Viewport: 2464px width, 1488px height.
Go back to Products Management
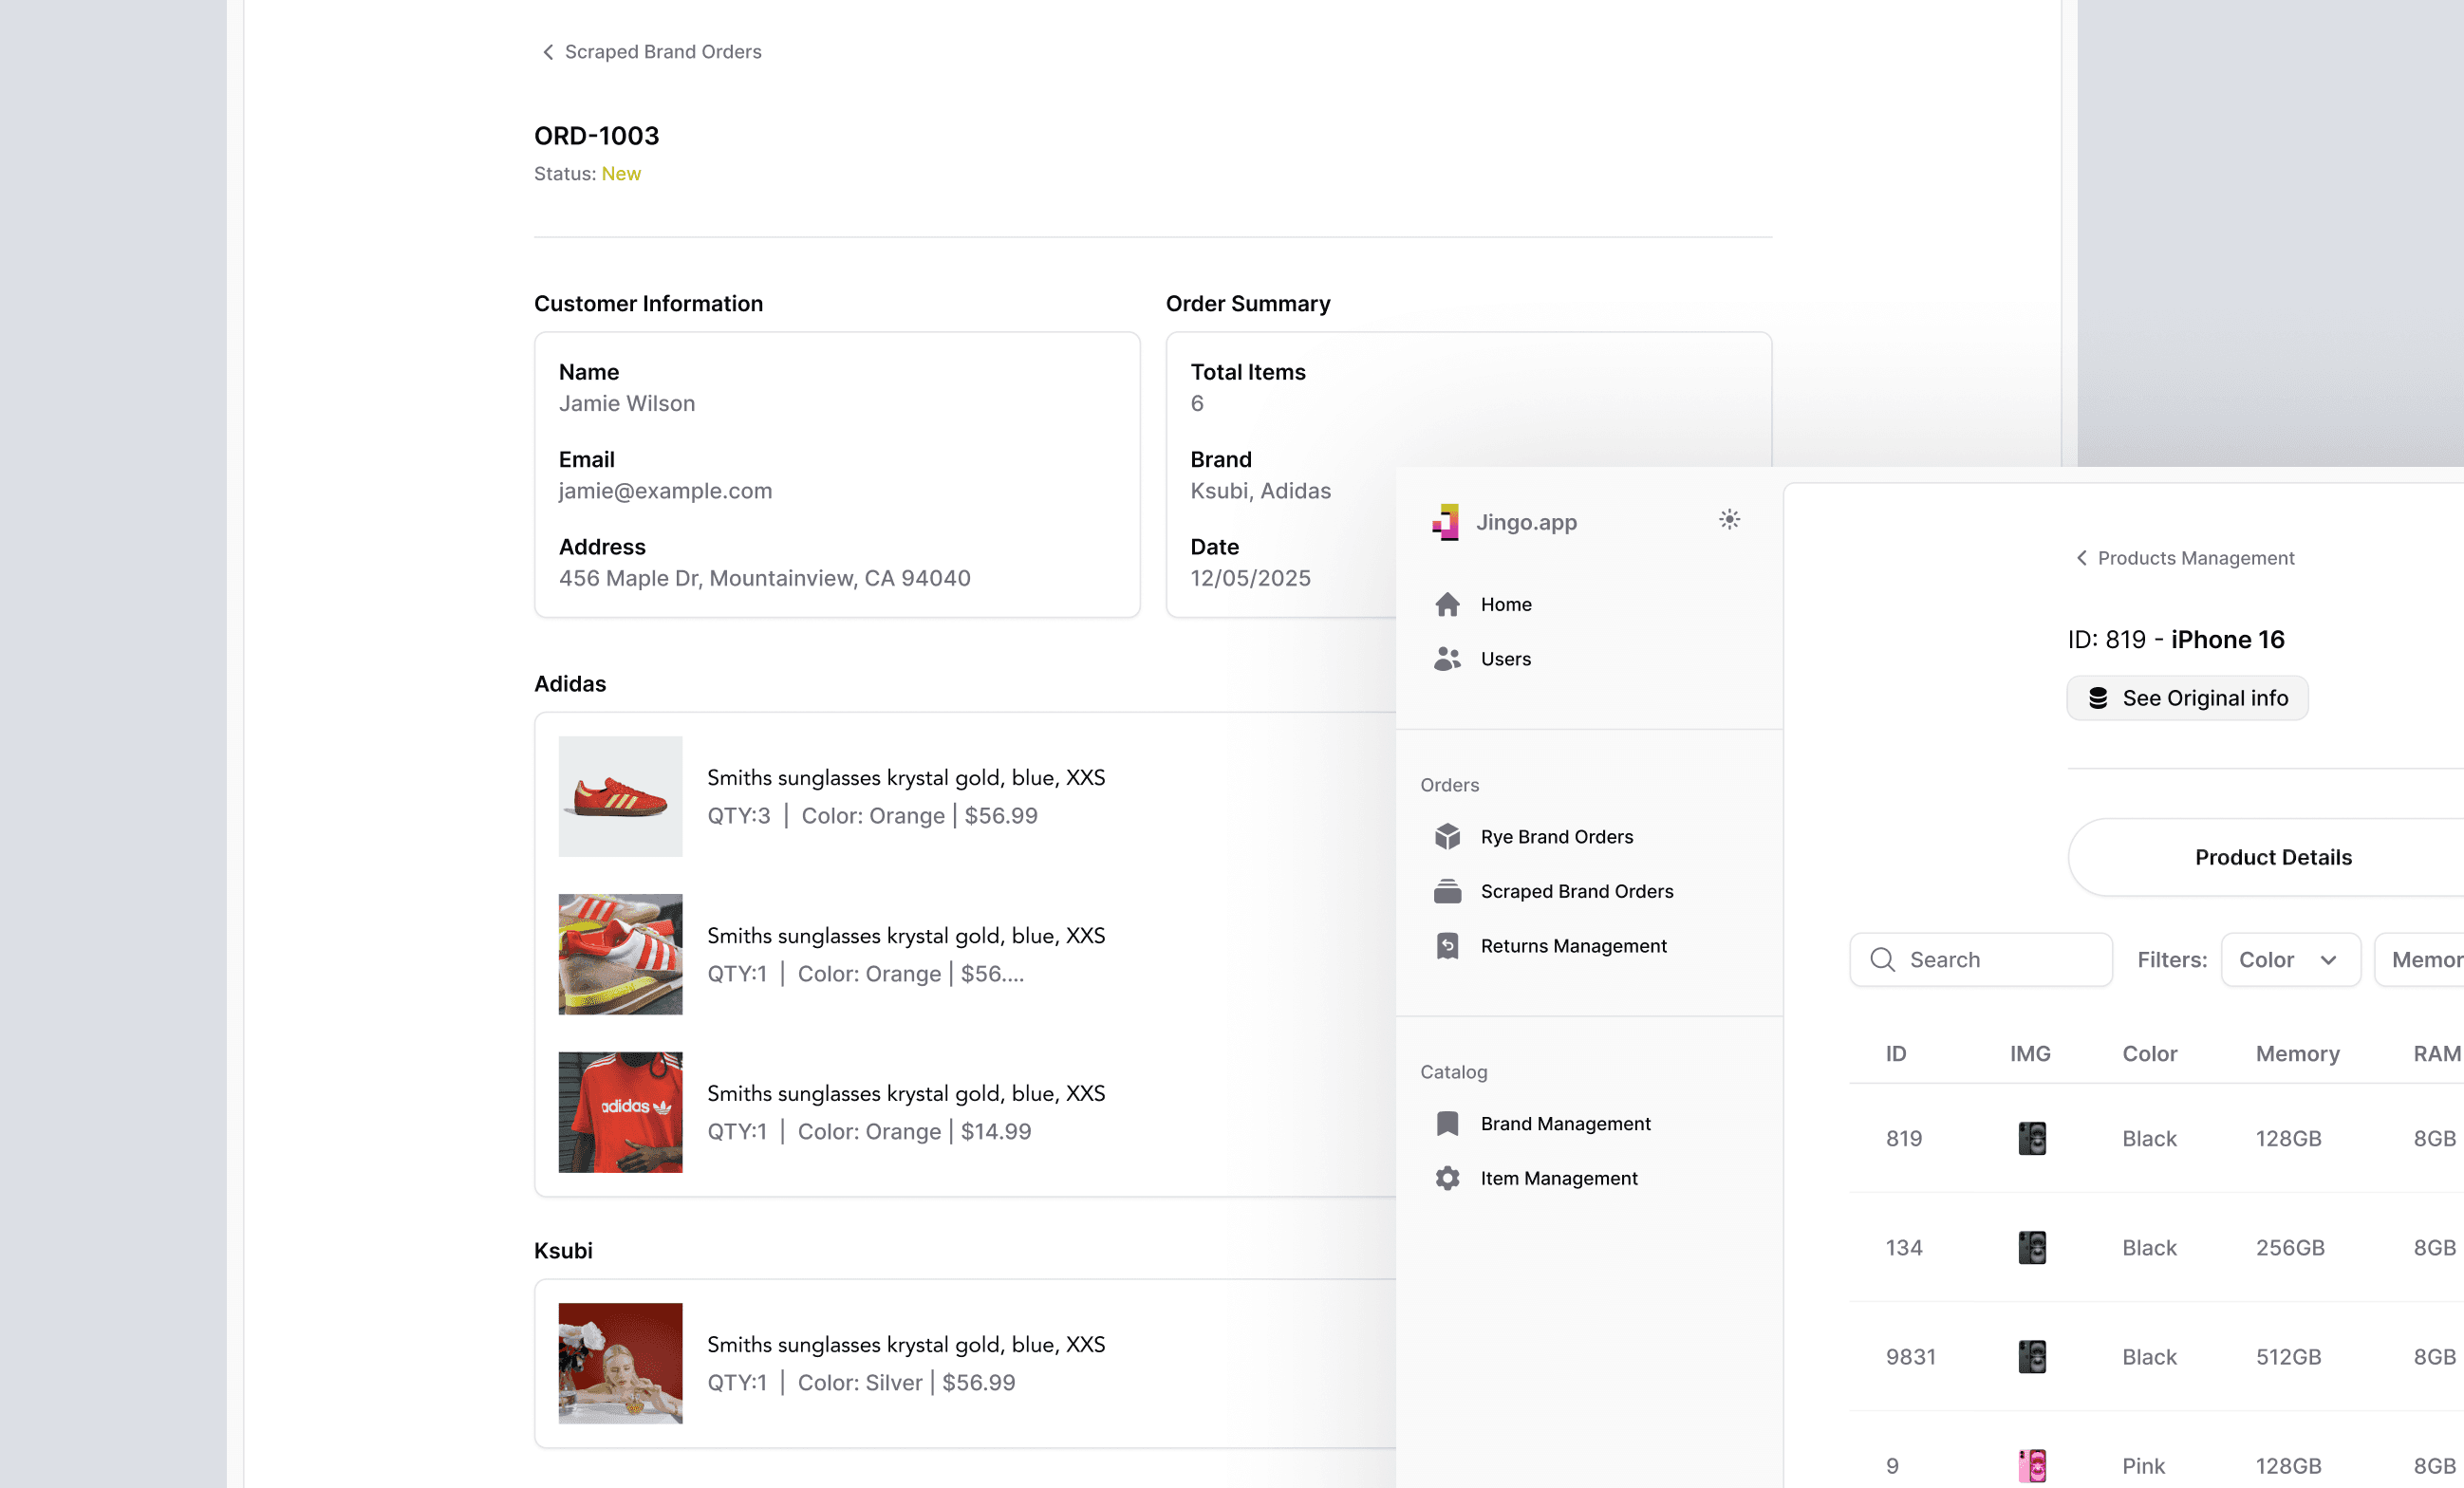pos(2185,558)
